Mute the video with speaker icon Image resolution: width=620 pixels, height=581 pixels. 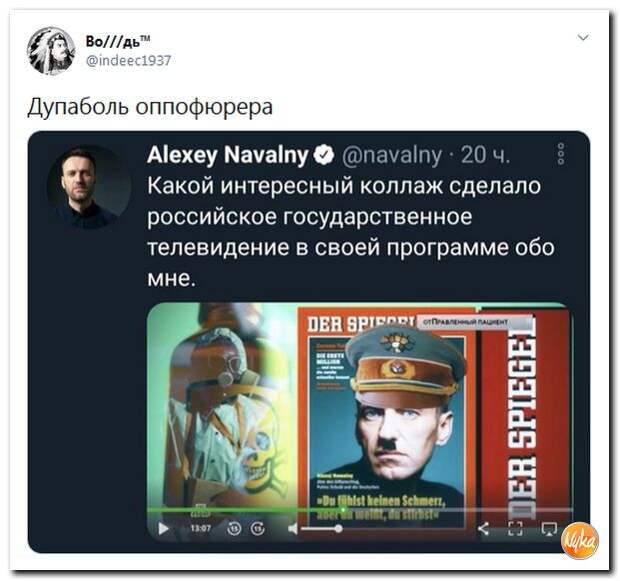tap(293, 528)
